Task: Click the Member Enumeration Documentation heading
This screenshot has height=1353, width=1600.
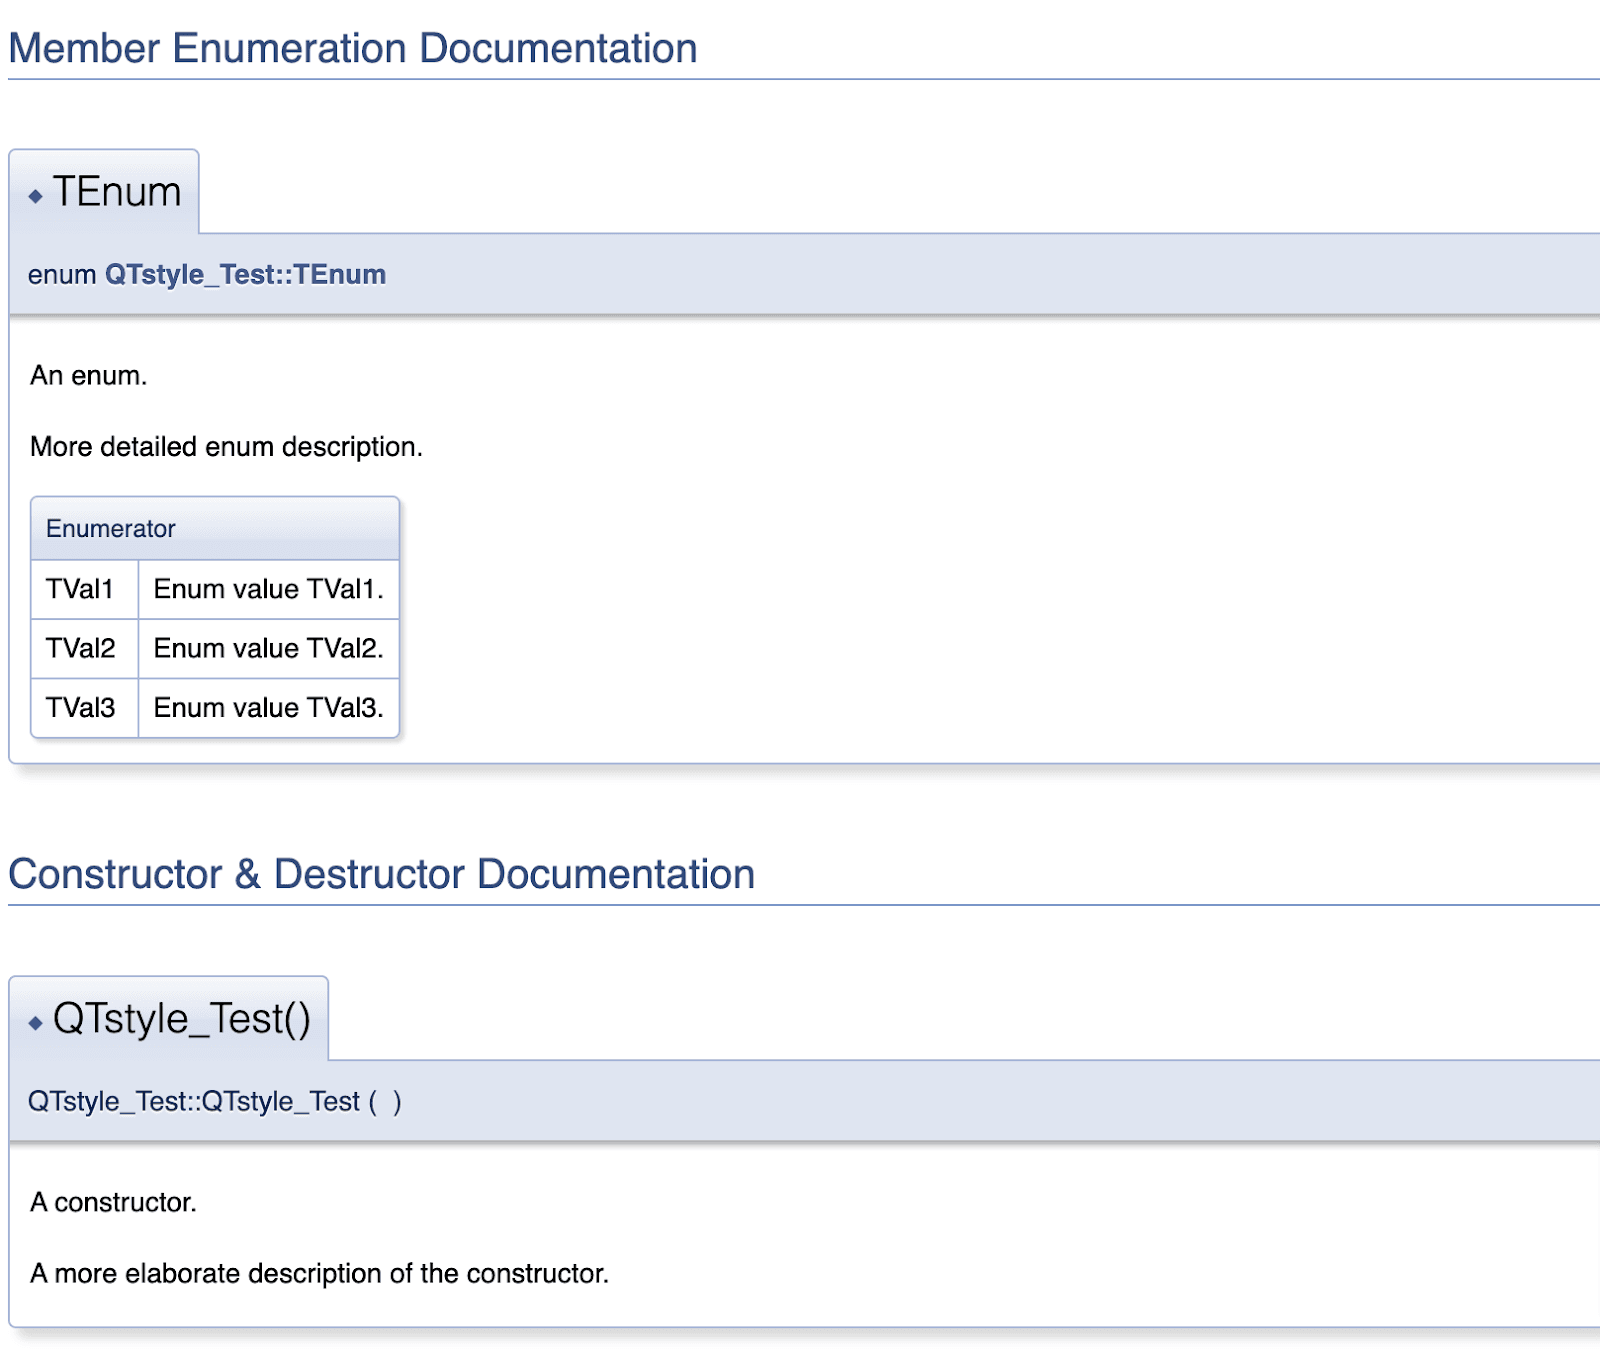Action: coord(352,47)
